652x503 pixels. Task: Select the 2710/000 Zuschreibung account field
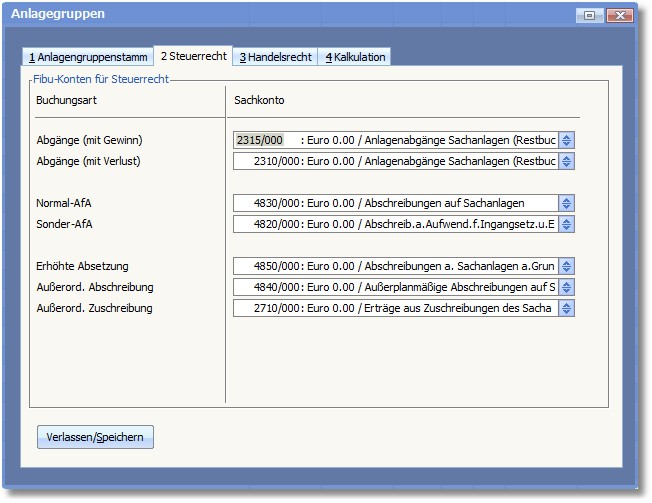(395, 308)
